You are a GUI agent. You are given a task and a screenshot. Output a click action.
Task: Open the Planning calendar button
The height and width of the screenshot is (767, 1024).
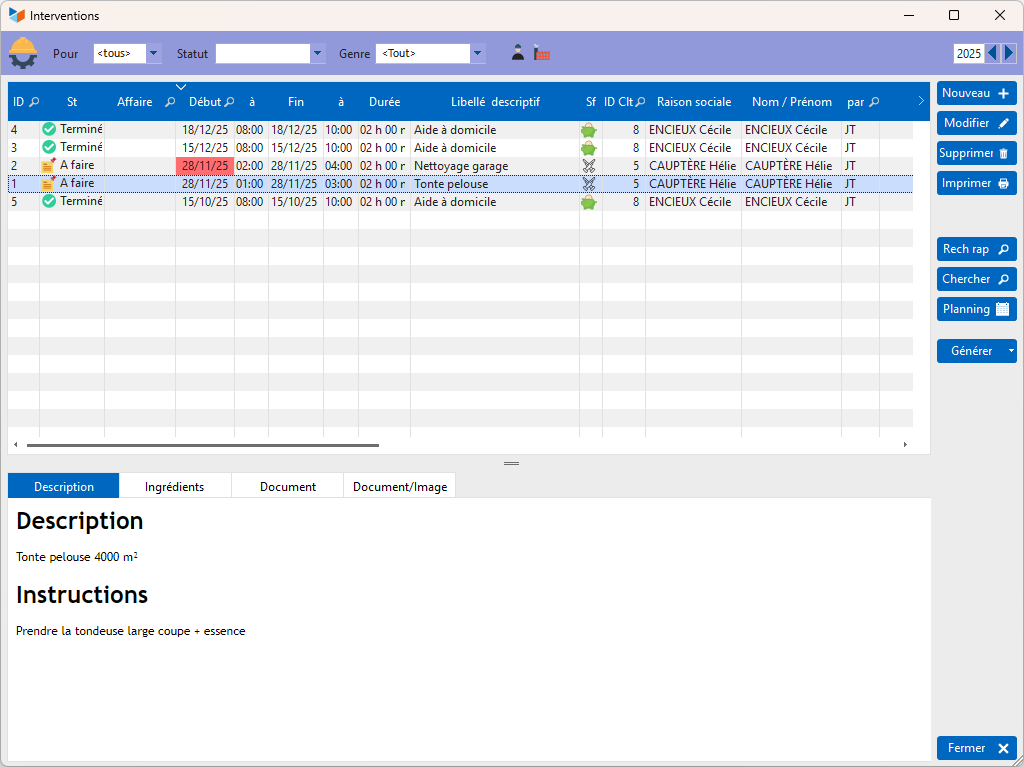(976, 309)
